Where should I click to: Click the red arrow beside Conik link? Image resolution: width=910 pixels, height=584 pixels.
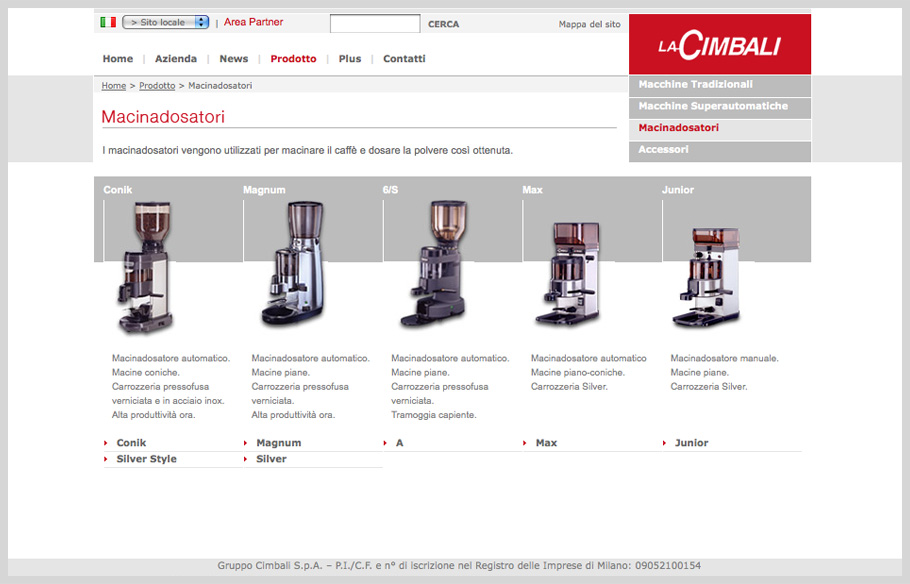106,443
